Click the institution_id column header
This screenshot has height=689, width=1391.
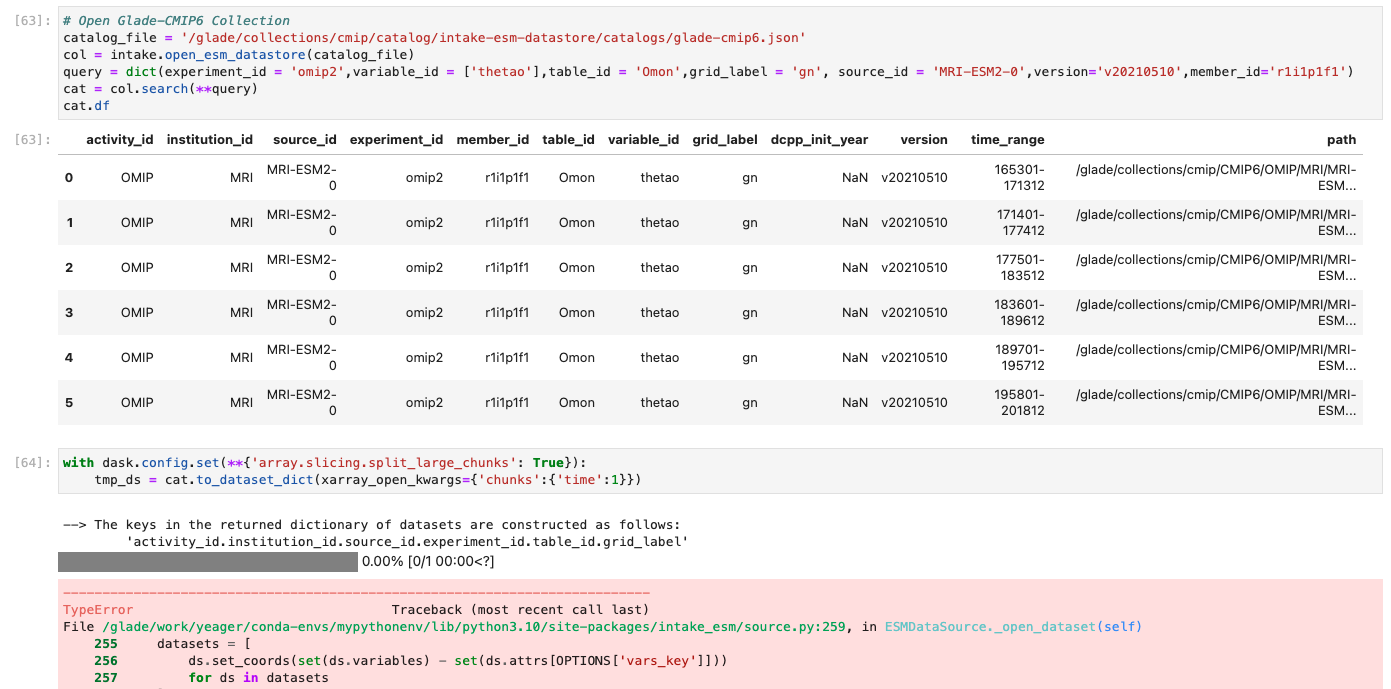click(210, 140)
